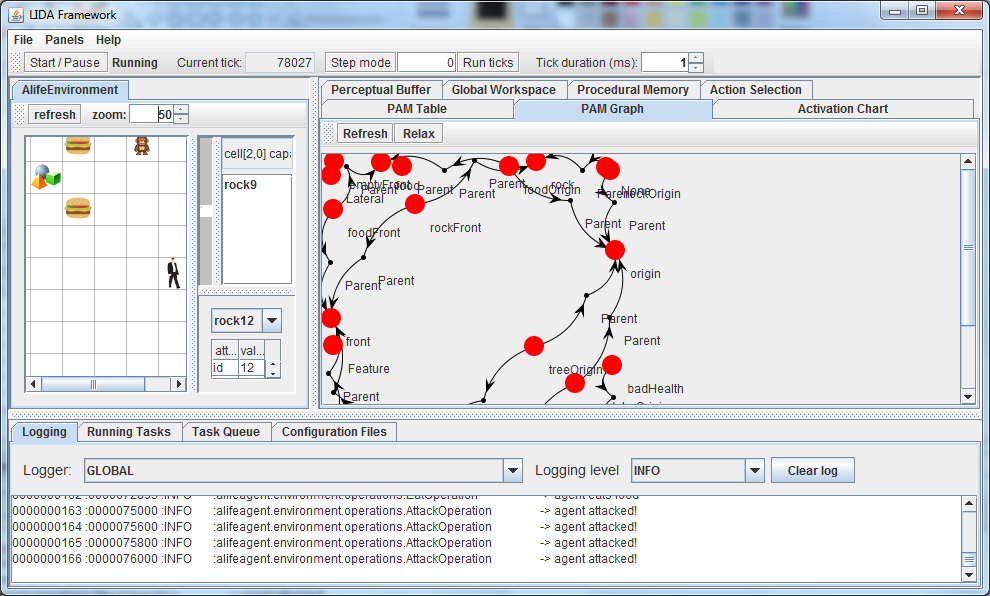Screen dimensions: 990x596
Task: Click the Java icon in title bar
Action: coord(16,14)
